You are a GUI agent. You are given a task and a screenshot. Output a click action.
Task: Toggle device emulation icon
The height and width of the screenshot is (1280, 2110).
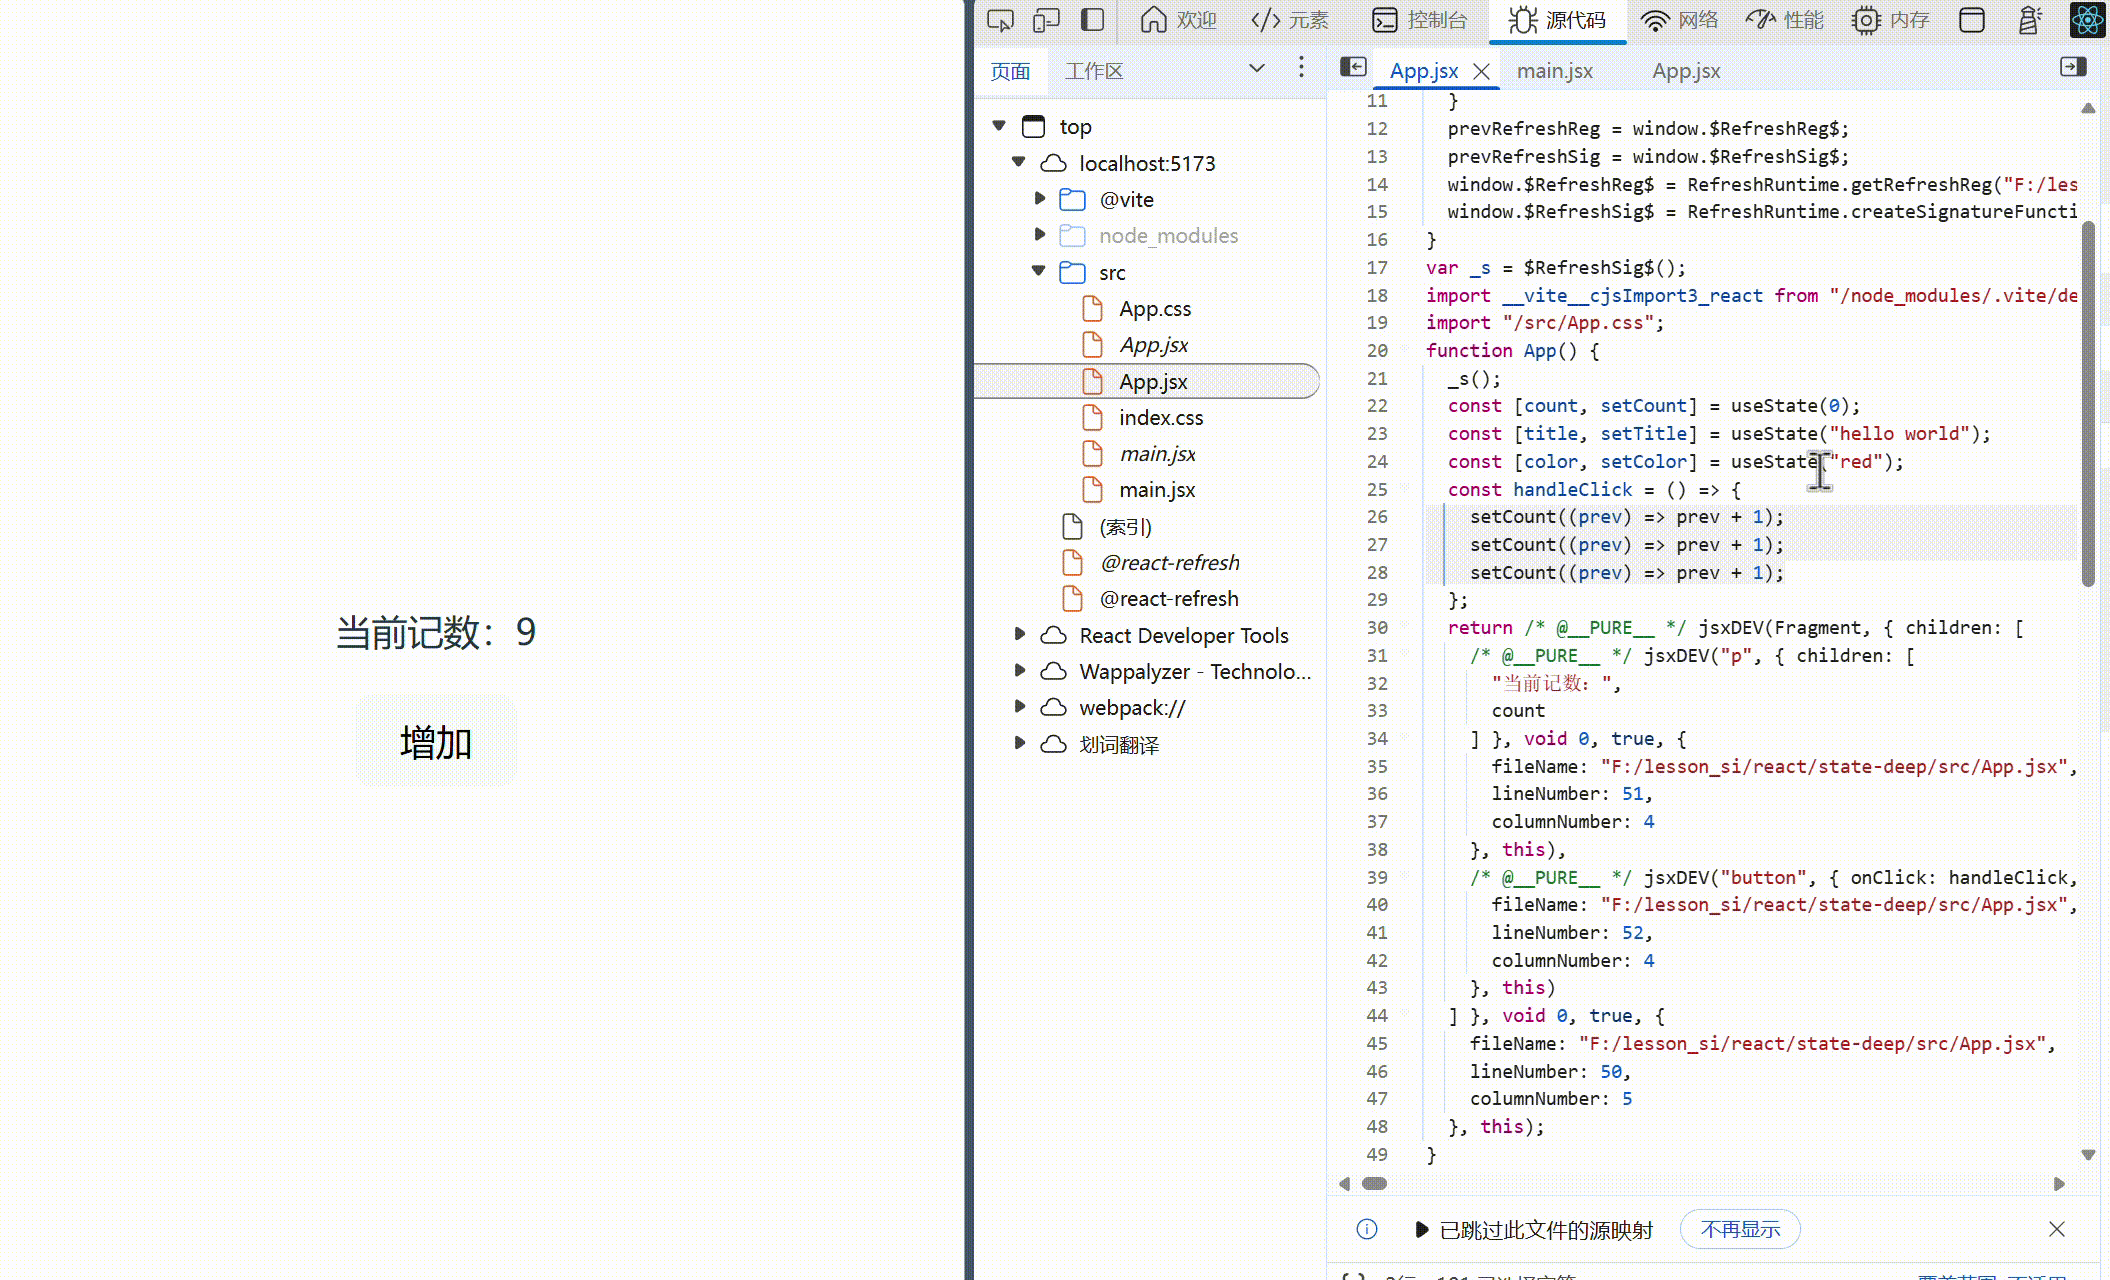(1046, 20)
